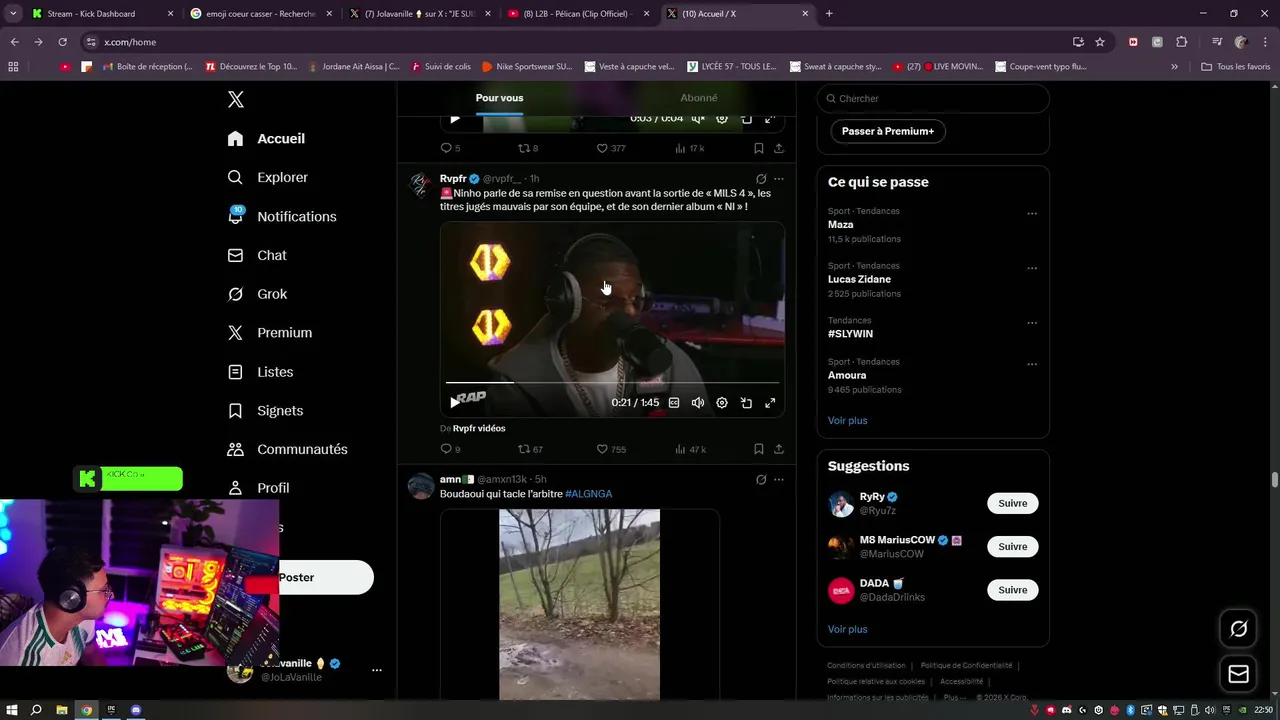The width and height of the screenshot is (1280, 720).
Task: Bookmark the Rvpfr post
Action: point(759,449)
